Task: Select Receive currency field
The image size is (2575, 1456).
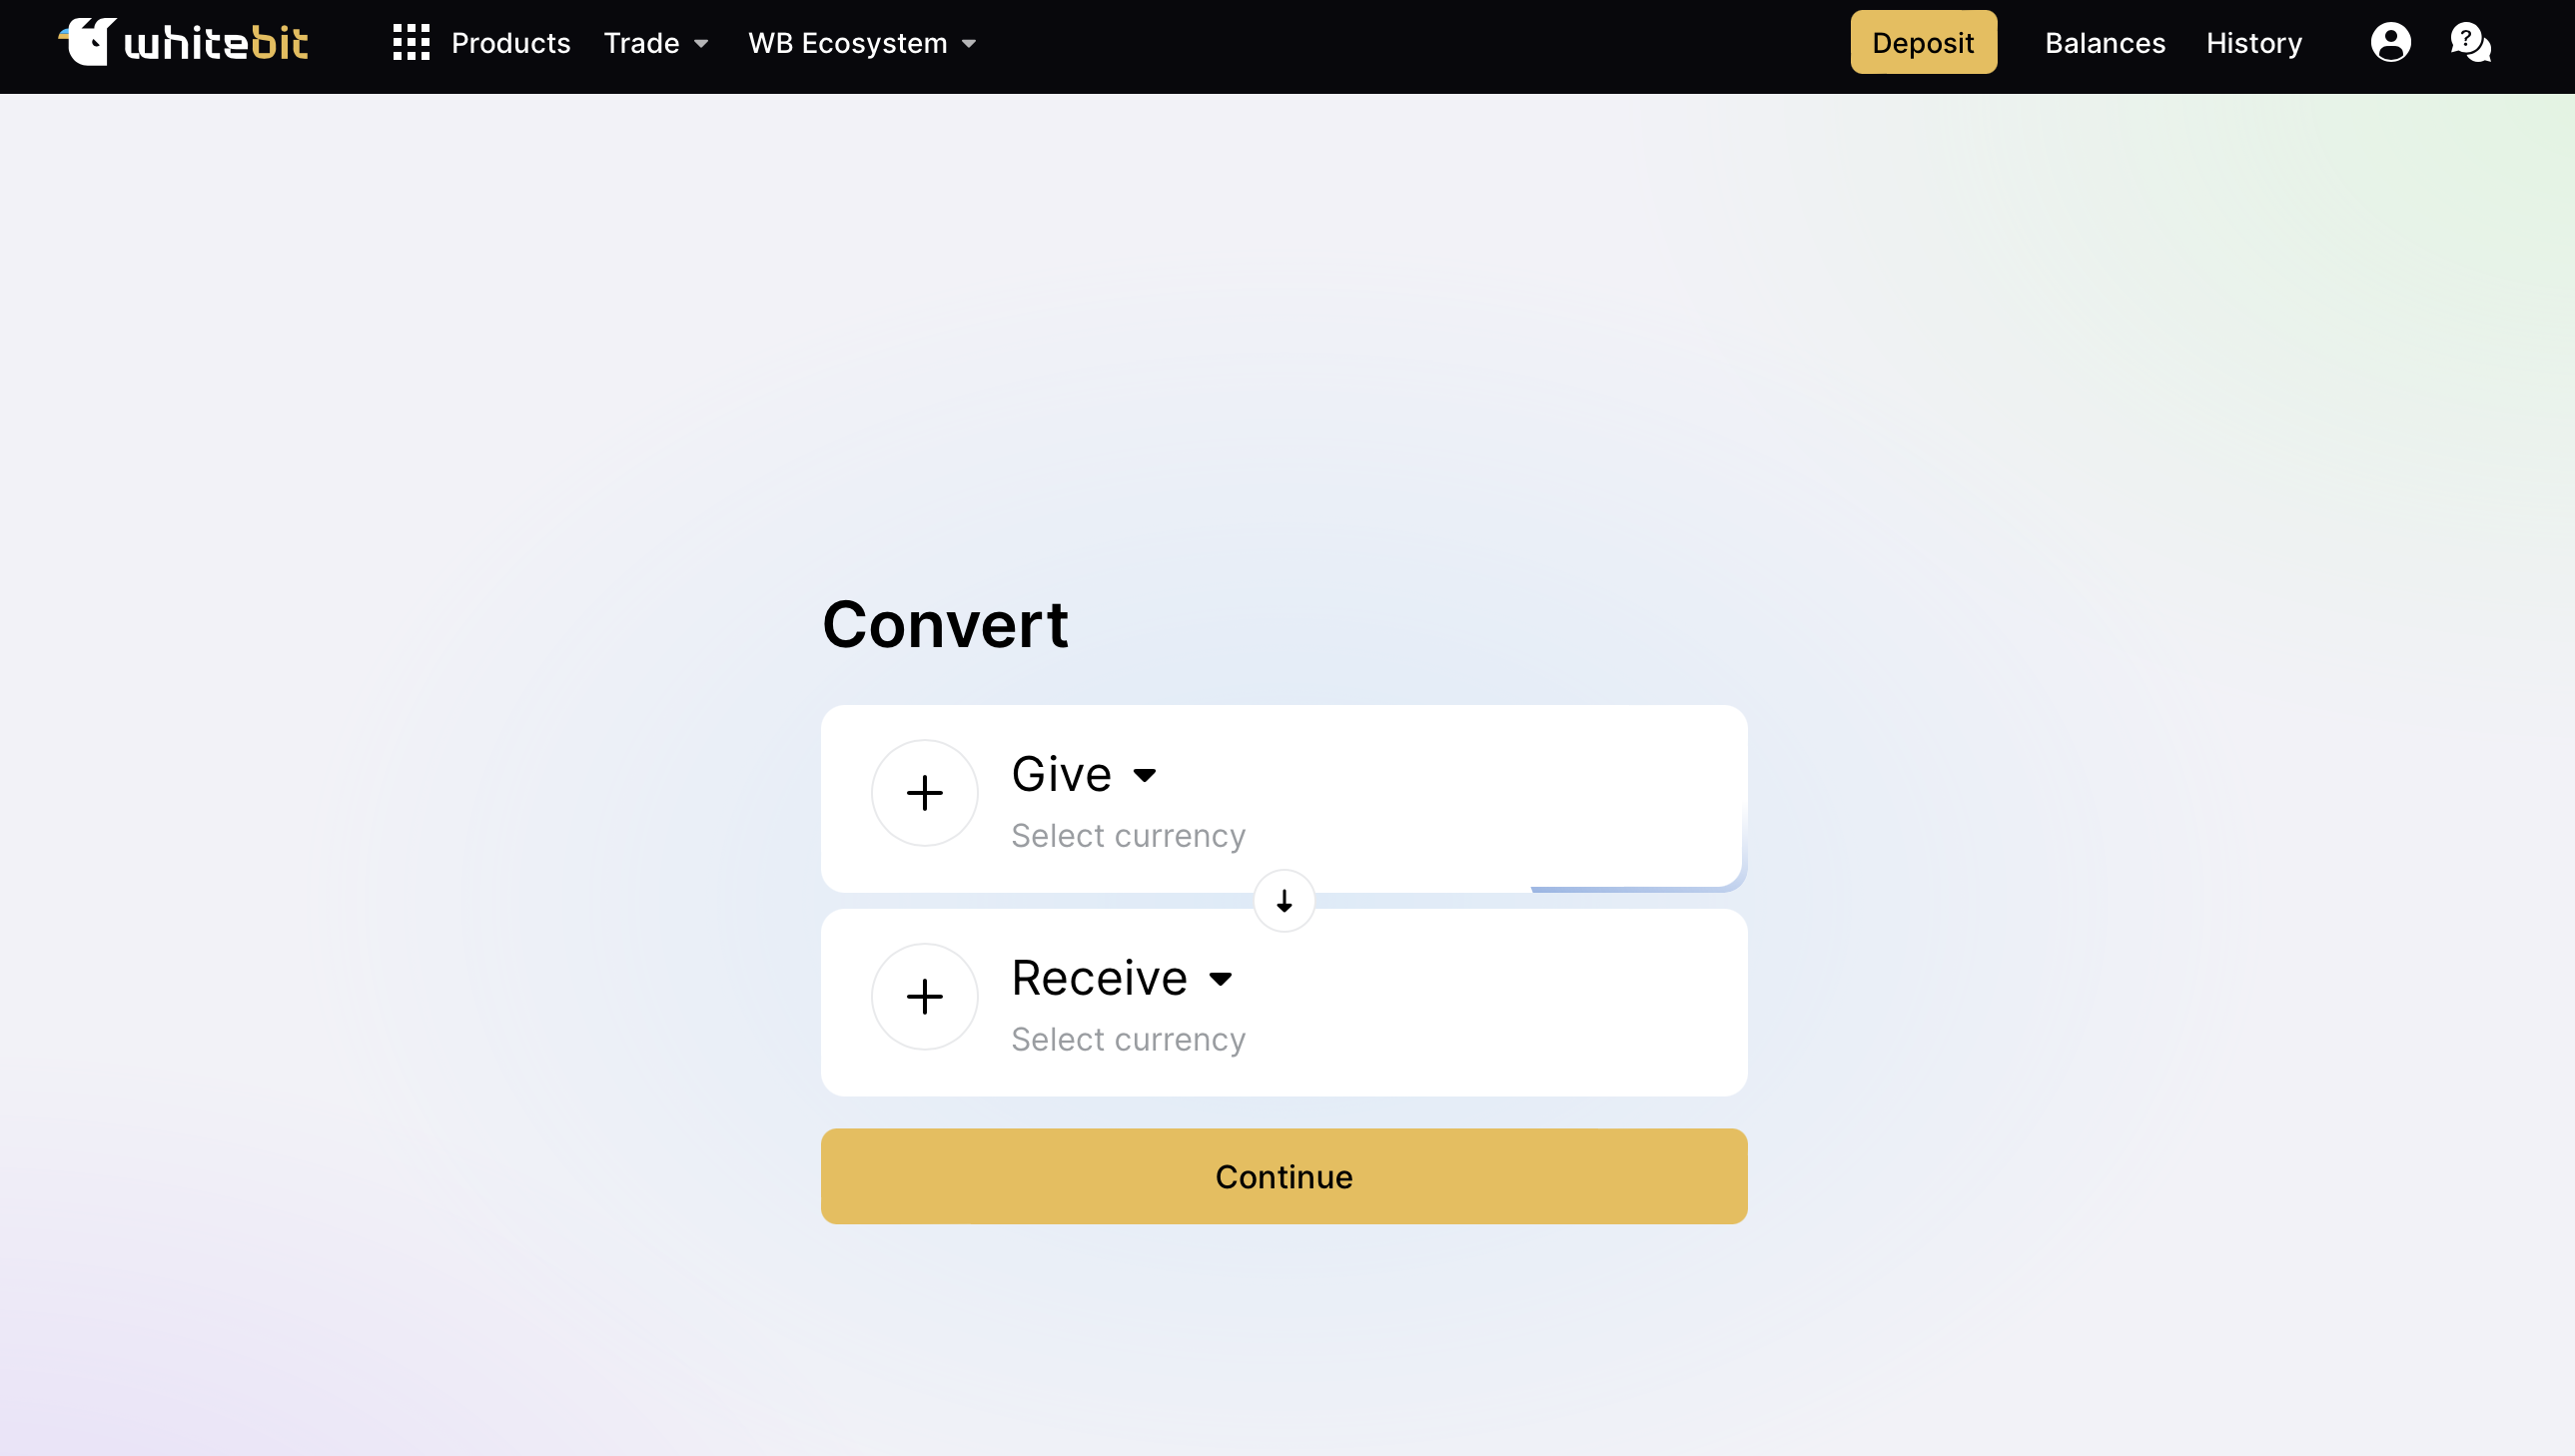Action: [1125, 975]
